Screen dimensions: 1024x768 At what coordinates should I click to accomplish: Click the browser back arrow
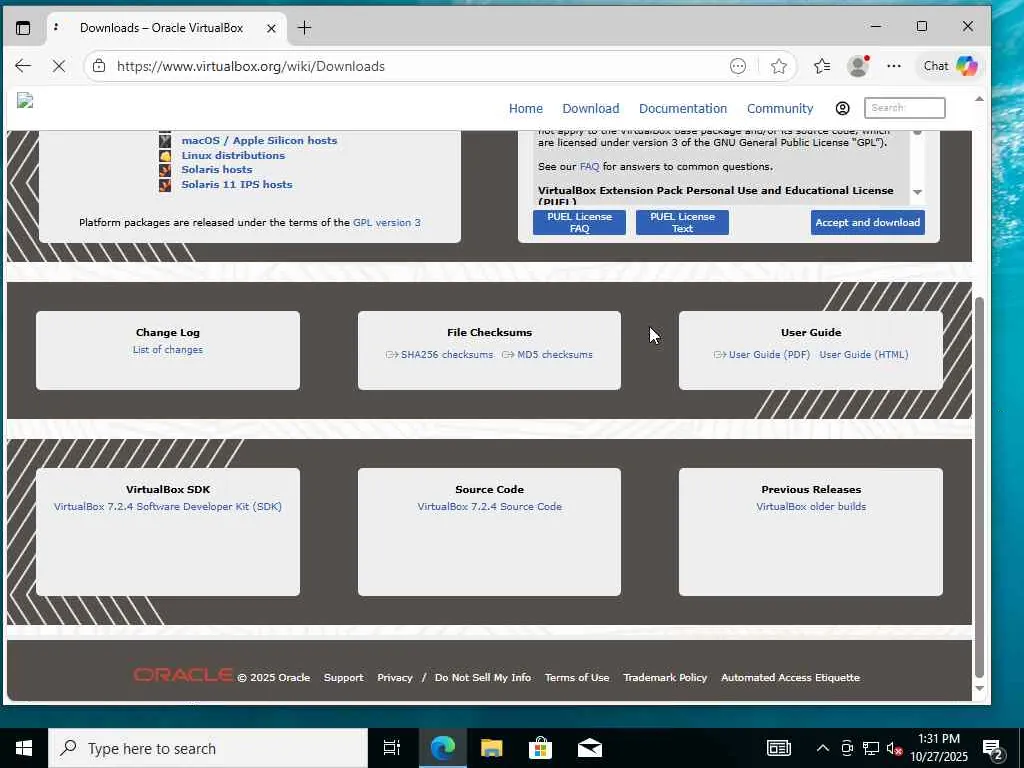pos(23,66)
